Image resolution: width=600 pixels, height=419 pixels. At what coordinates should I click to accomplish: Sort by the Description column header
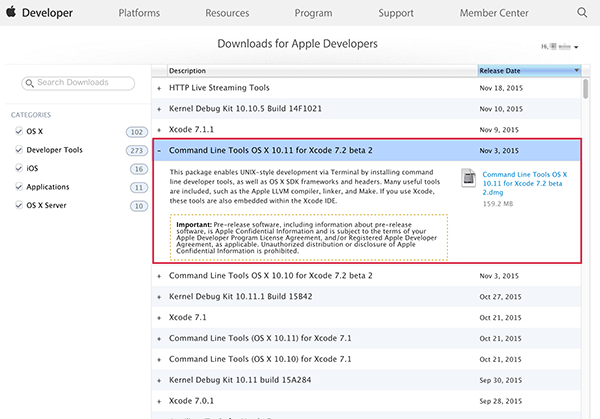(322, 71)
